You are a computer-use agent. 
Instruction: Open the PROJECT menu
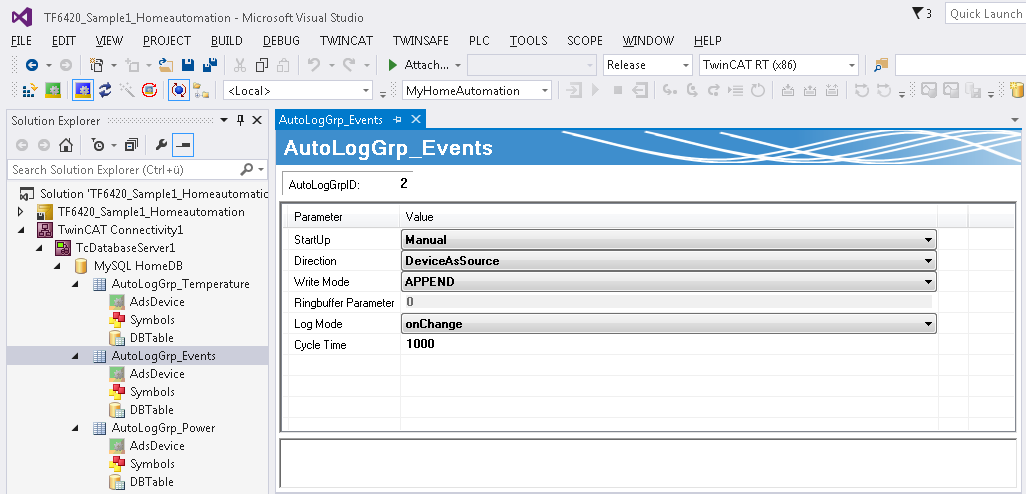167,41
